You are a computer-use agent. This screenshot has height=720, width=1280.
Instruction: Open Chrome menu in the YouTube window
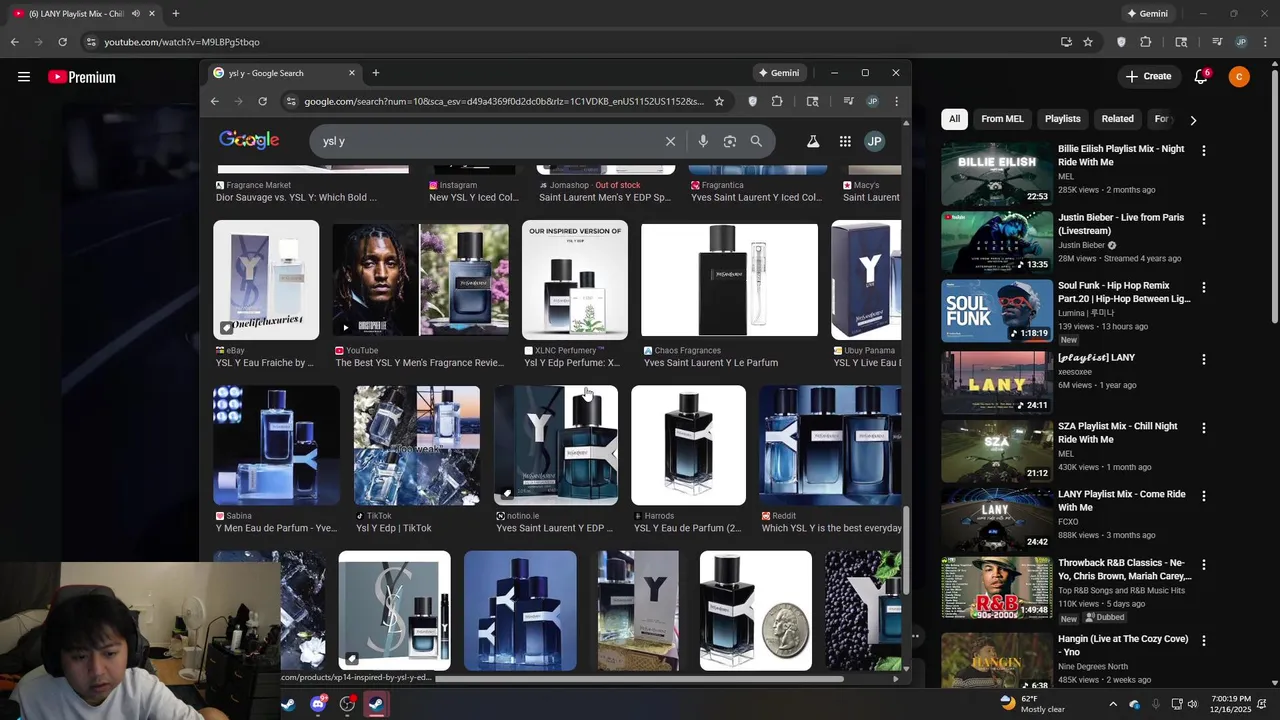(x=1265, y=42)
